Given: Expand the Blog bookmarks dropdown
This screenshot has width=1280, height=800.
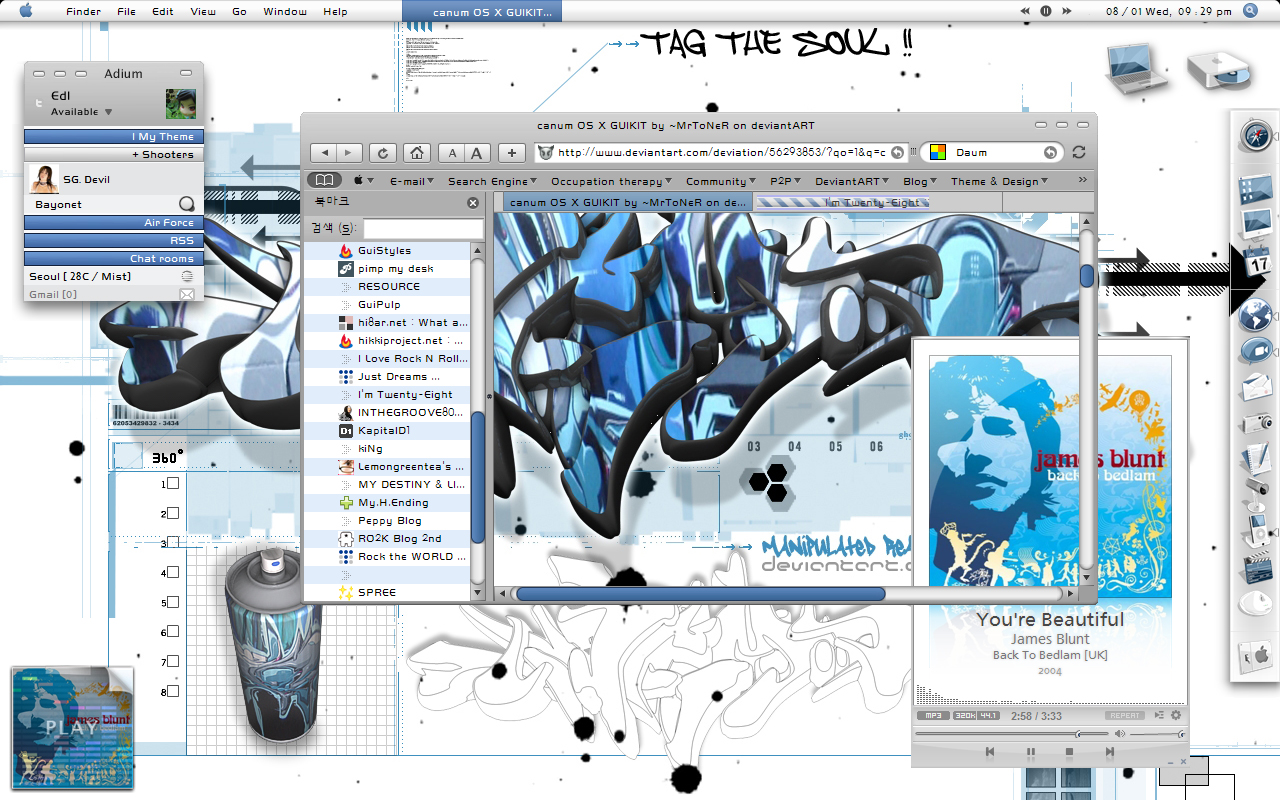Looking at the screenshot, I should click(920, 181).
